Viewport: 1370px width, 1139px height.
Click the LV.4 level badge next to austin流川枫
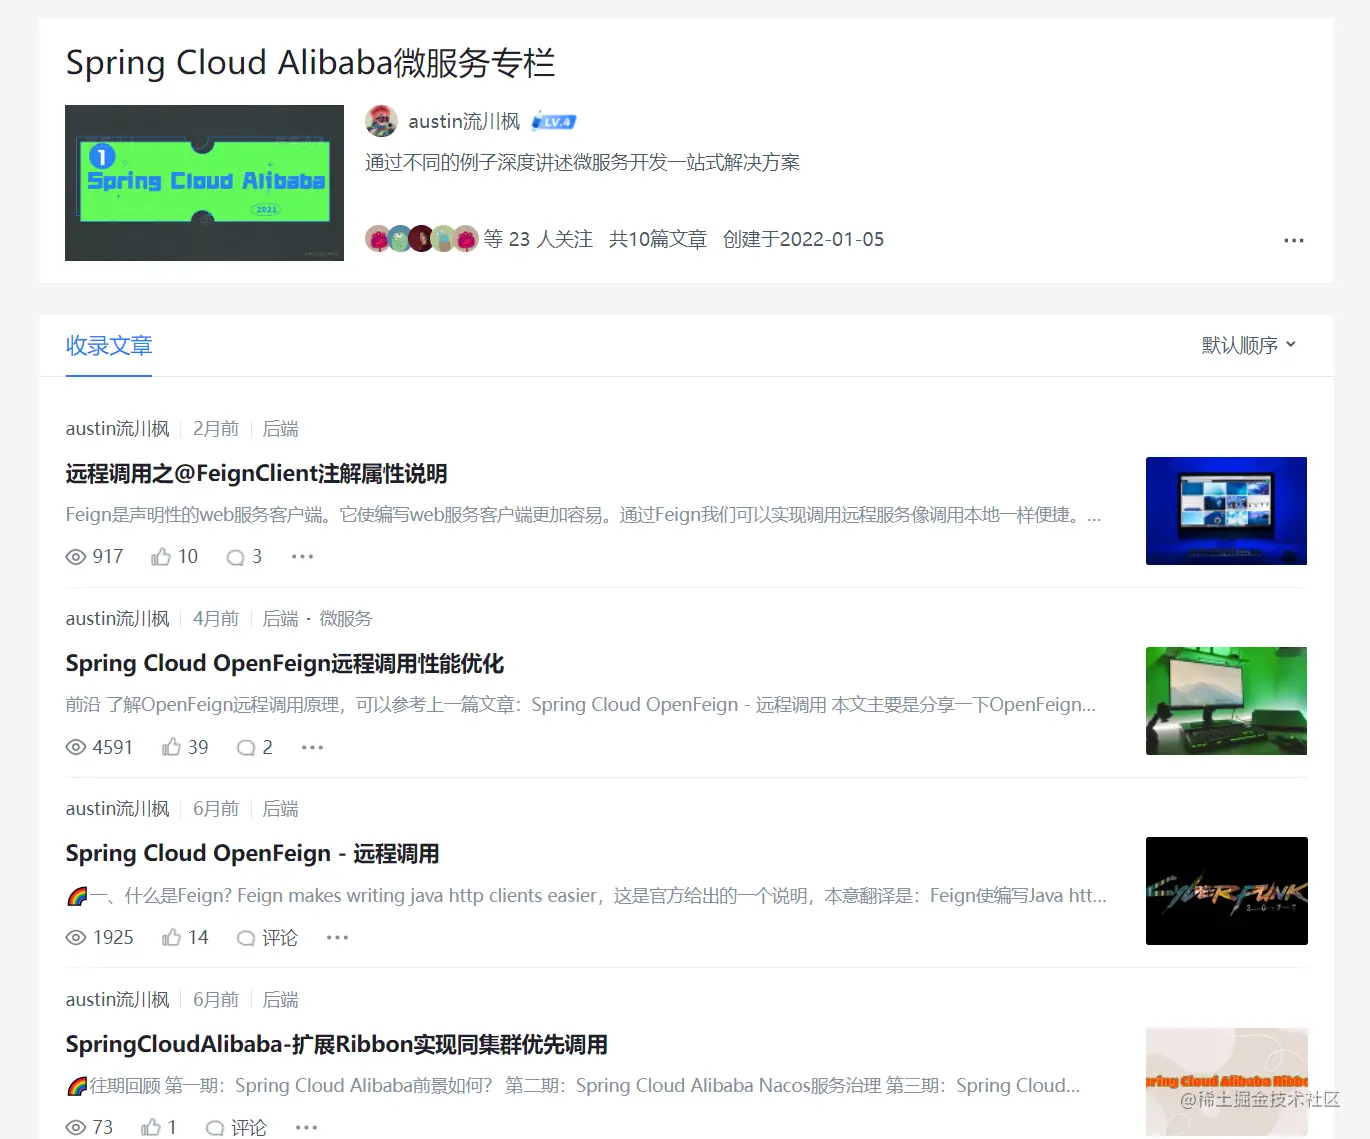[554, 122]
